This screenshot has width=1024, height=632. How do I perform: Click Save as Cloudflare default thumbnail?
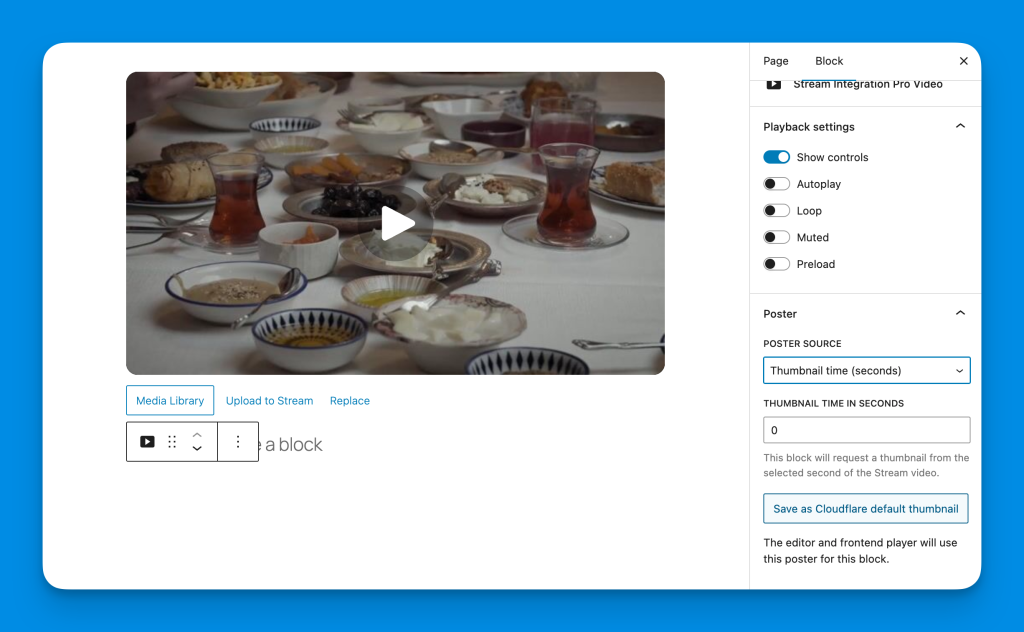pyautogui.click(x=865, y=509)
